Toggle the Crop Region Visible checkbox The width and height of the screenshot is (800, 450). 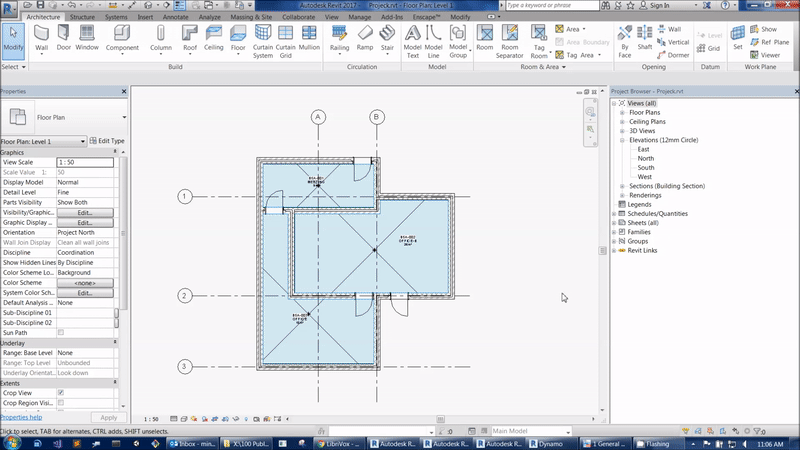61,403
